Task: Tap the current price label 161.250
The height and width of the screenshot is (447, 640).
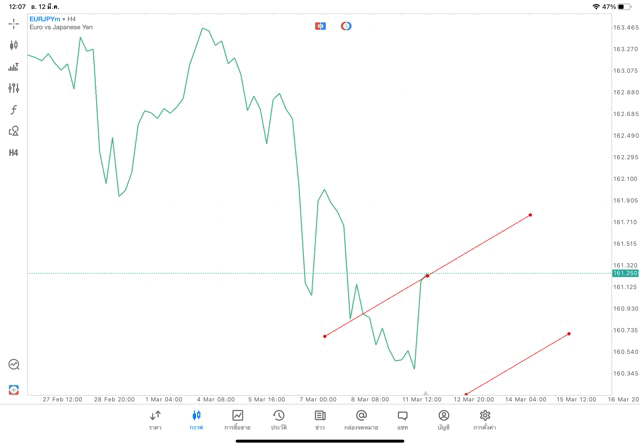Action: (x=625, y=273)
